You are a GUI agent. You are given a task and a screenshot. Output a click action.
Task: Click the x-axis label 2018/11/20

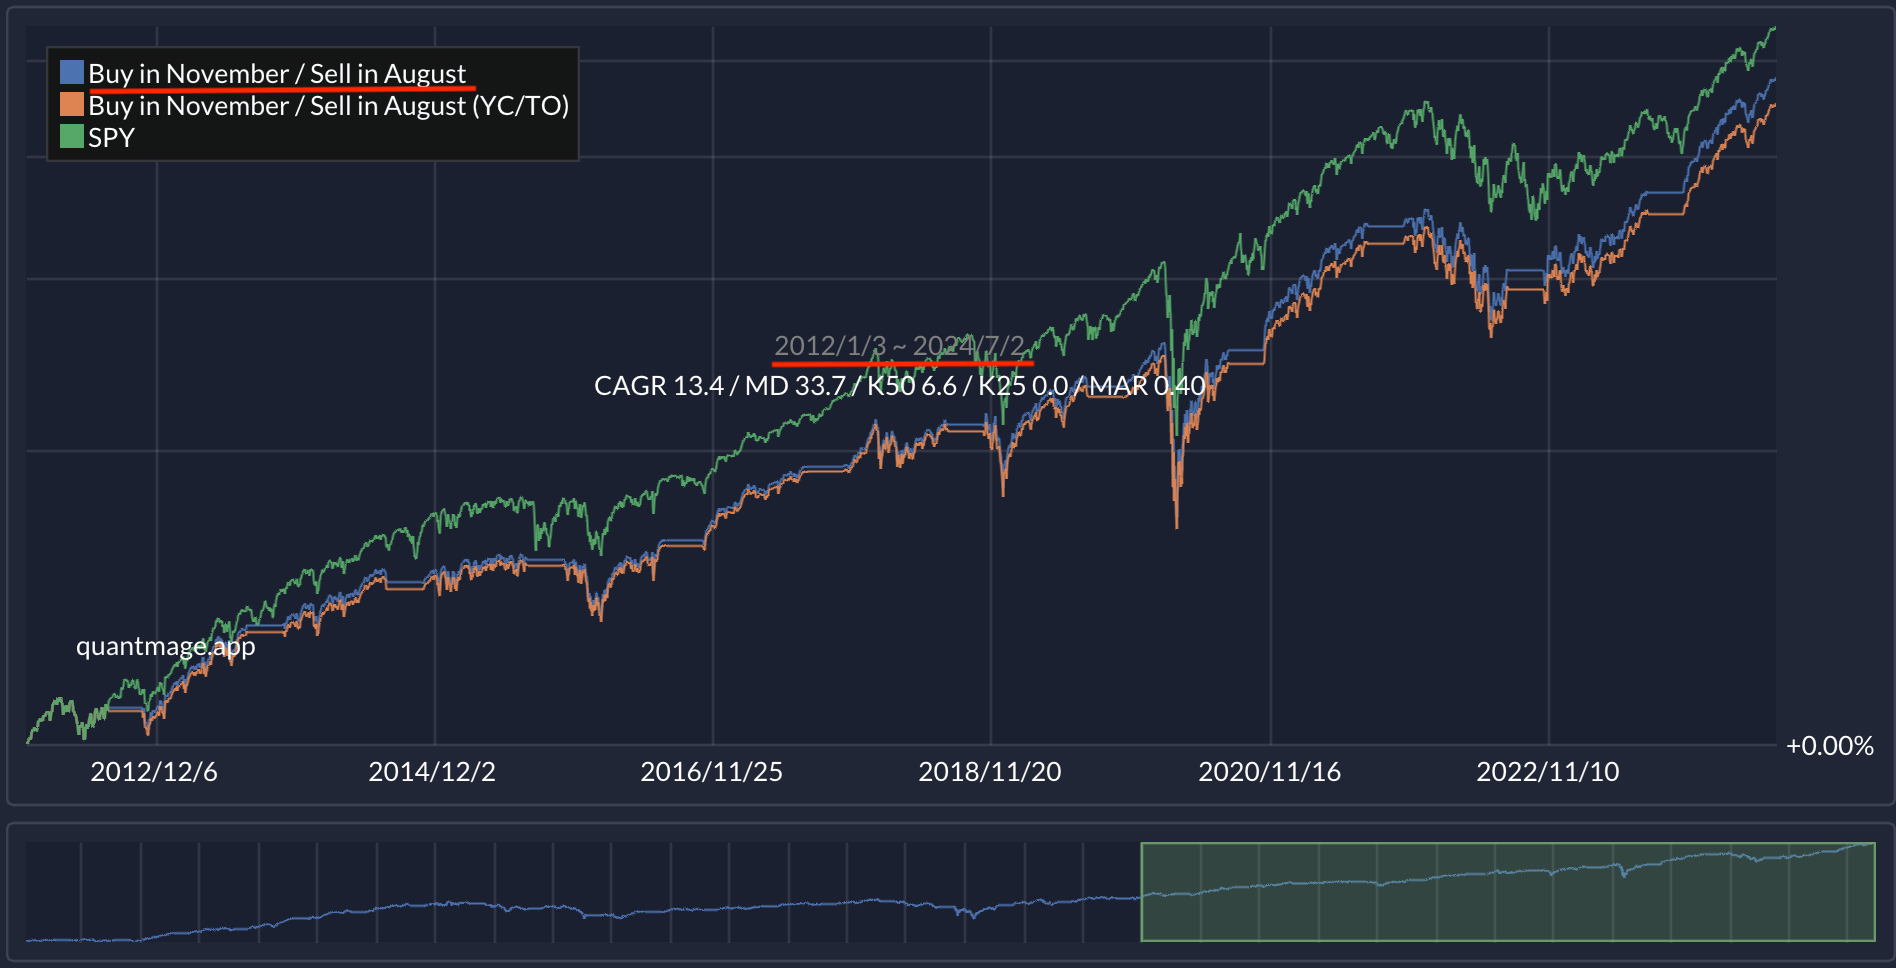[x=990, y=771]
